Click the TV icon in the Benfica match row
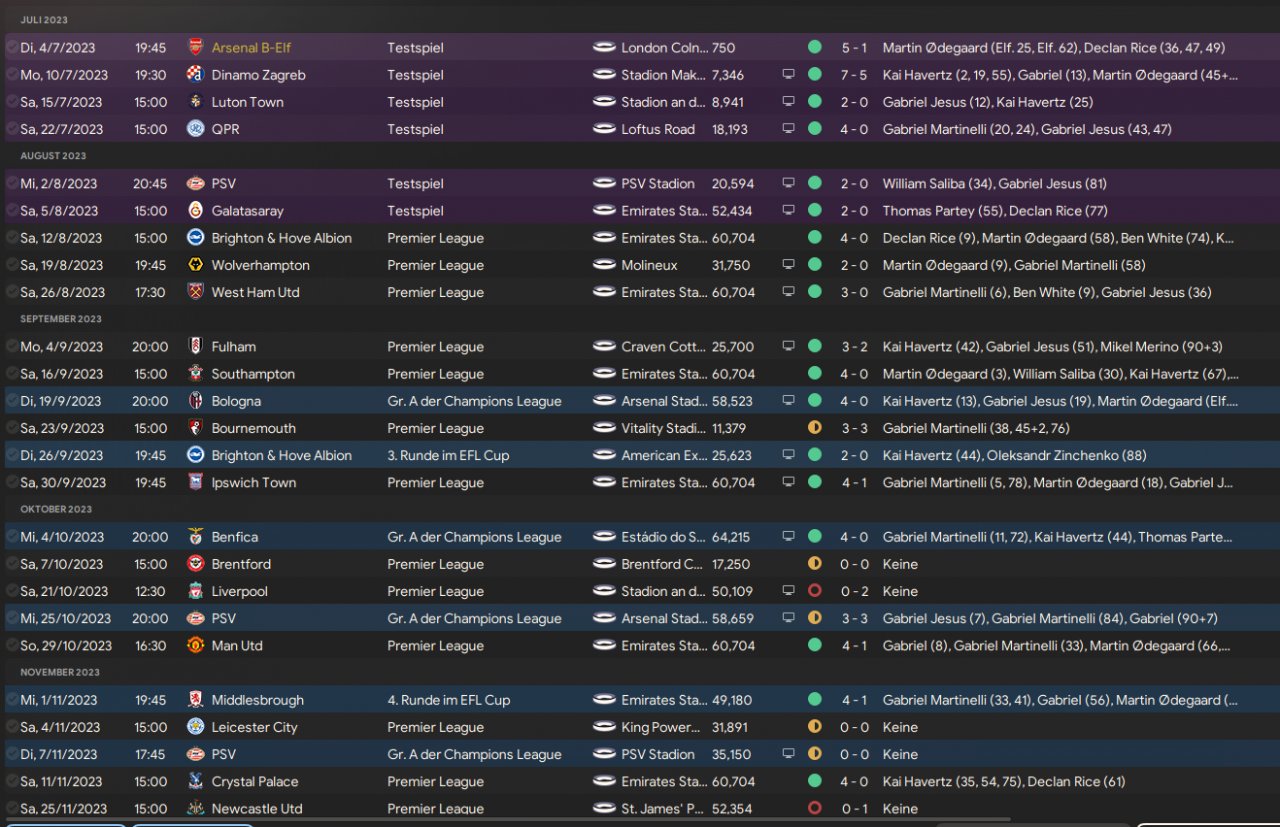1280x827 pixels. click(788, 537)
